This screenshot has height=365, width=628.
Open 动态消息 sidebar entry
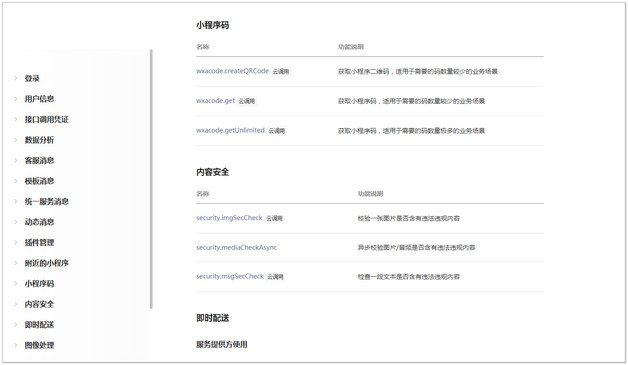[x=39, y=222]
